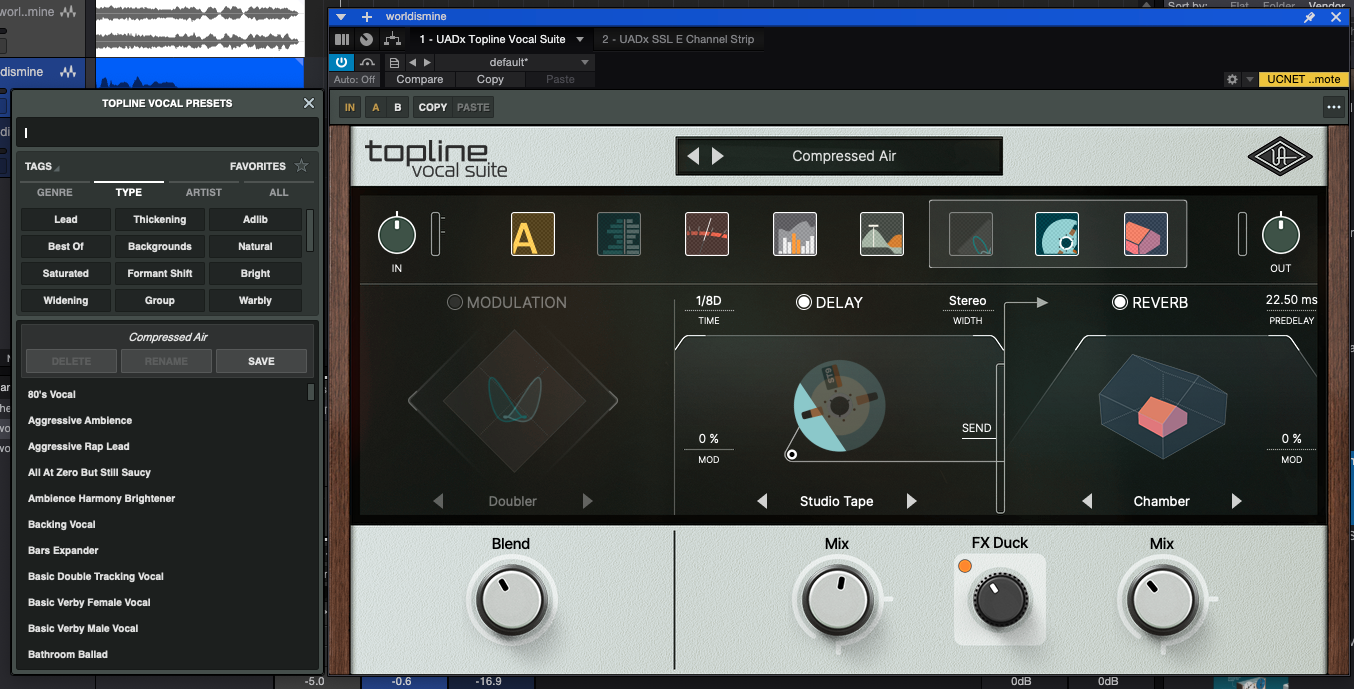Enable the Modulation section

click(455, 302)
